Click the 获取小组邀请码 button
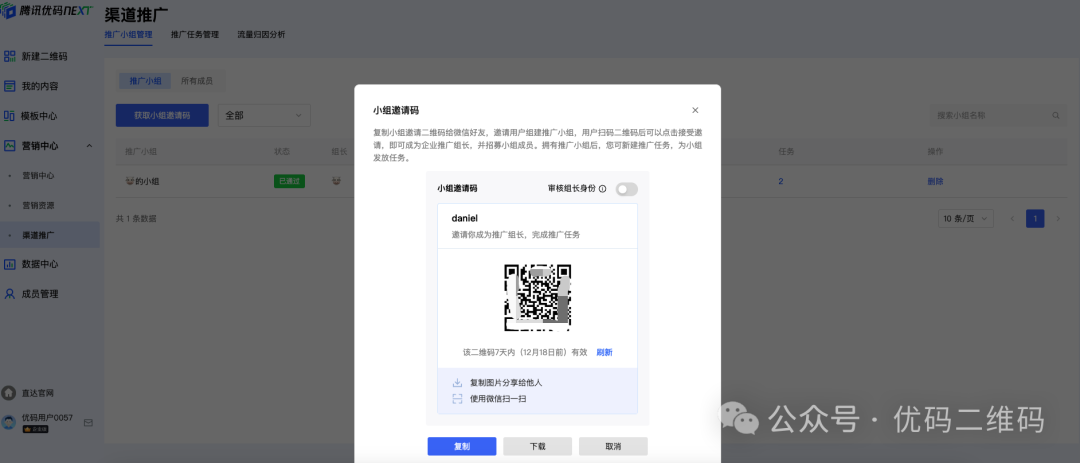The height and width of the screenshot is (463, 1080). [x=162, y=116]
